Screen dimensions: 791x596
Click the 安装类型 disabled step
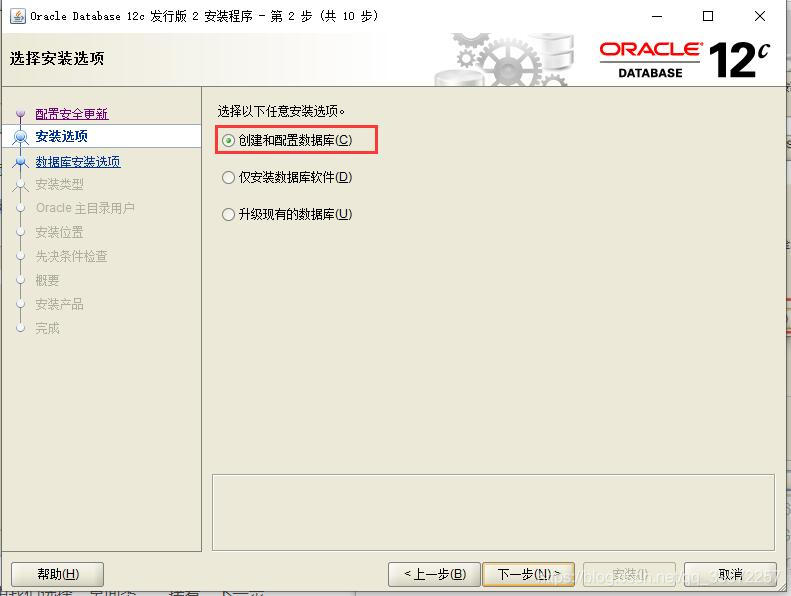click(x=60, y=185)
